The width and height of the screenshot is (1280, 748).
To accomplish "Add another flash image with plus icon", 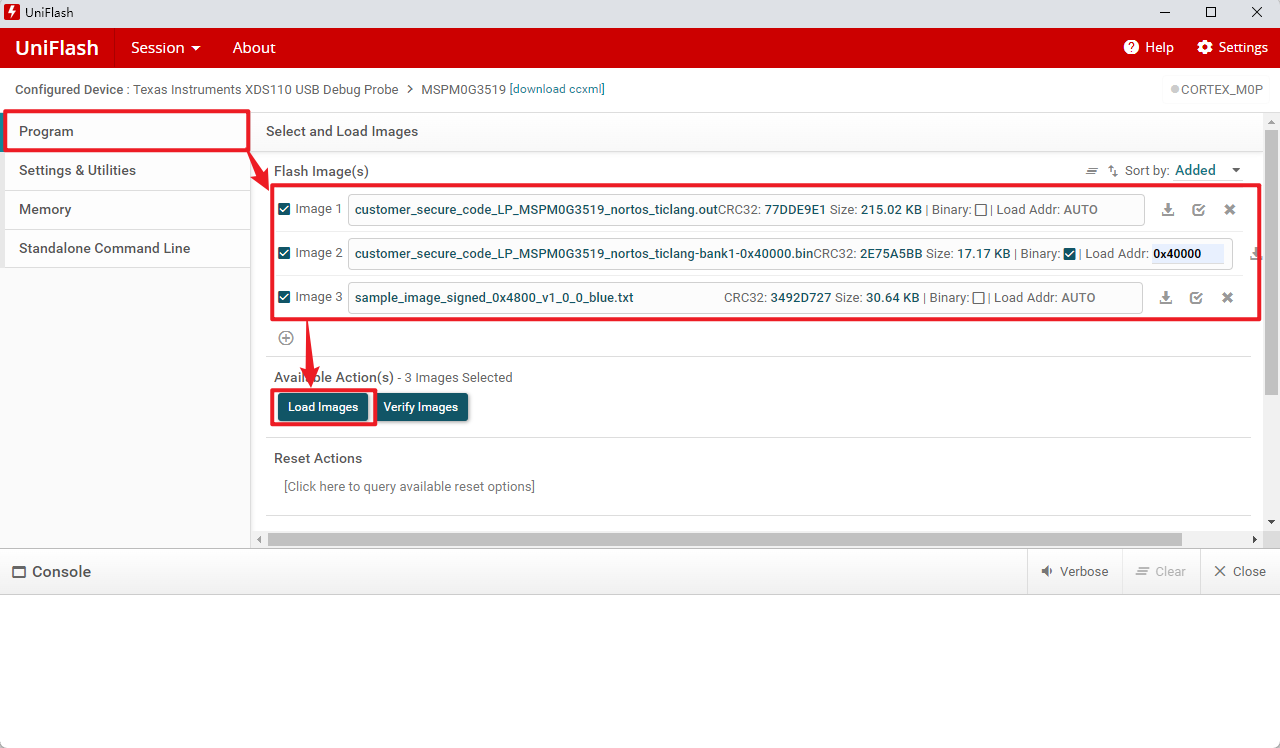I will pos(286,338).
